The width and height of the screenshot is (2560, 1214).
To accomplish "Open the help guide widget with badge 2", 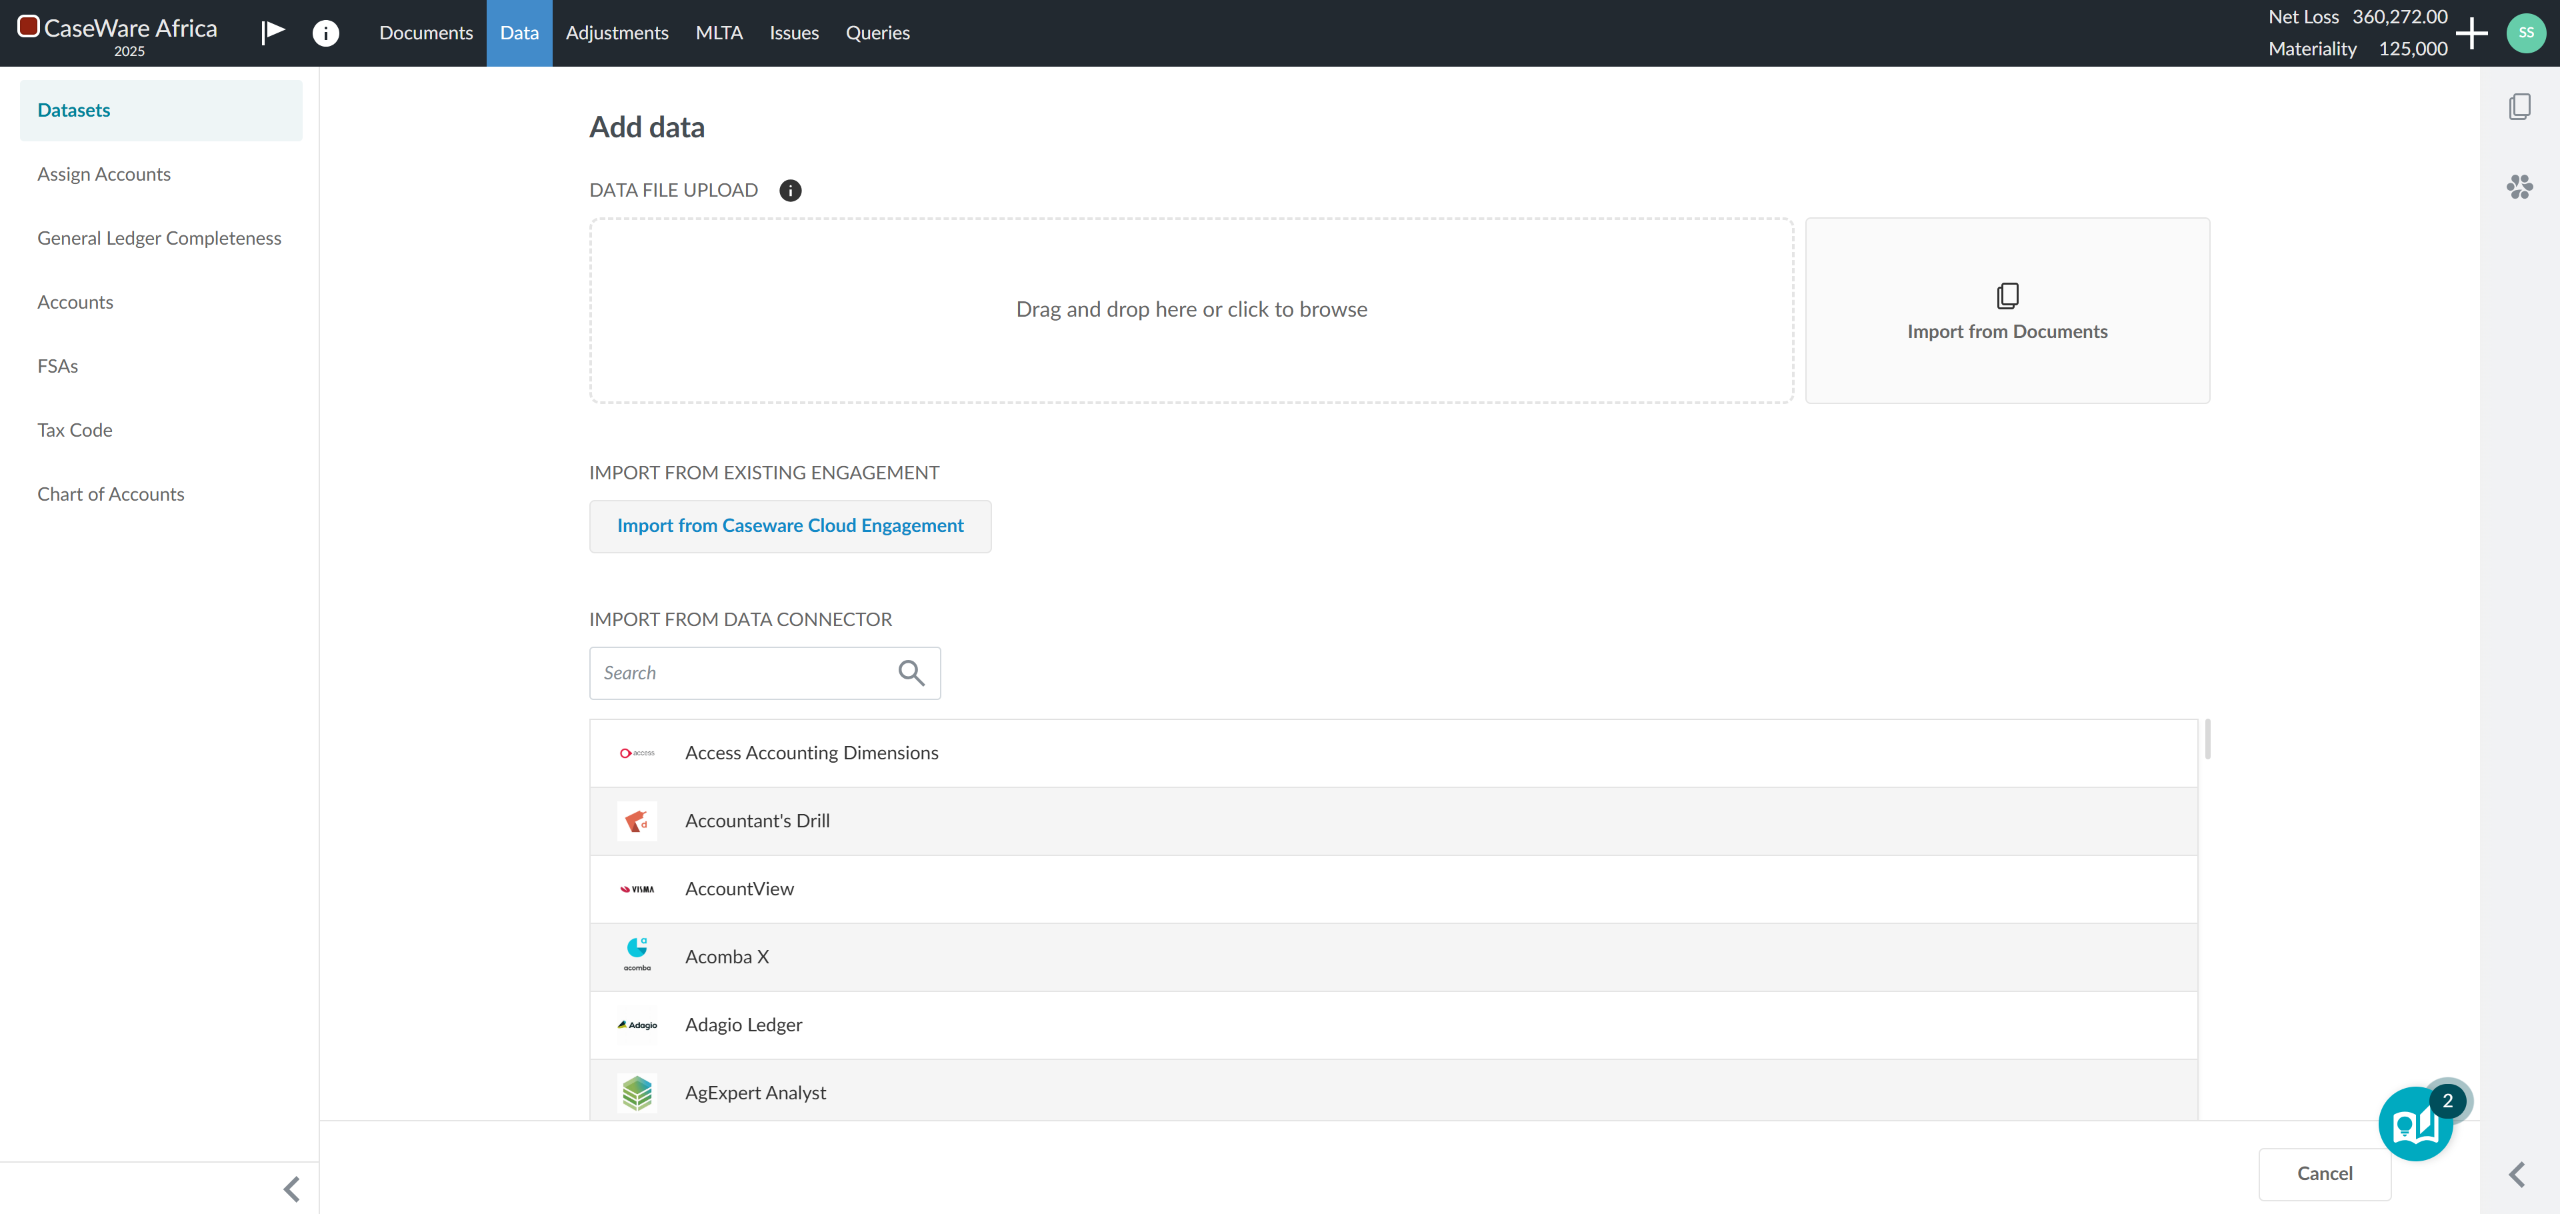I will [x=2415, y=1124].
